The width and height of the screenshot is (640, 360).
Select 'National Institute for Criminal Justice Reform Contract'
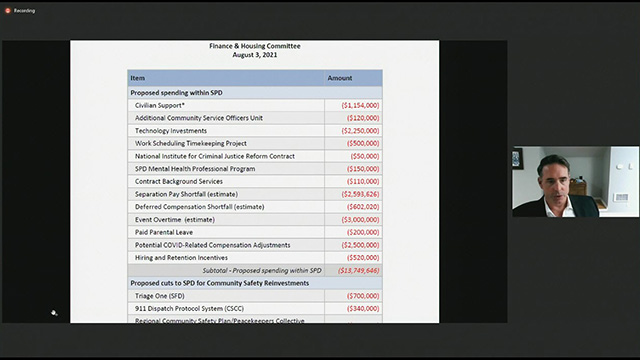click(255, 156)
